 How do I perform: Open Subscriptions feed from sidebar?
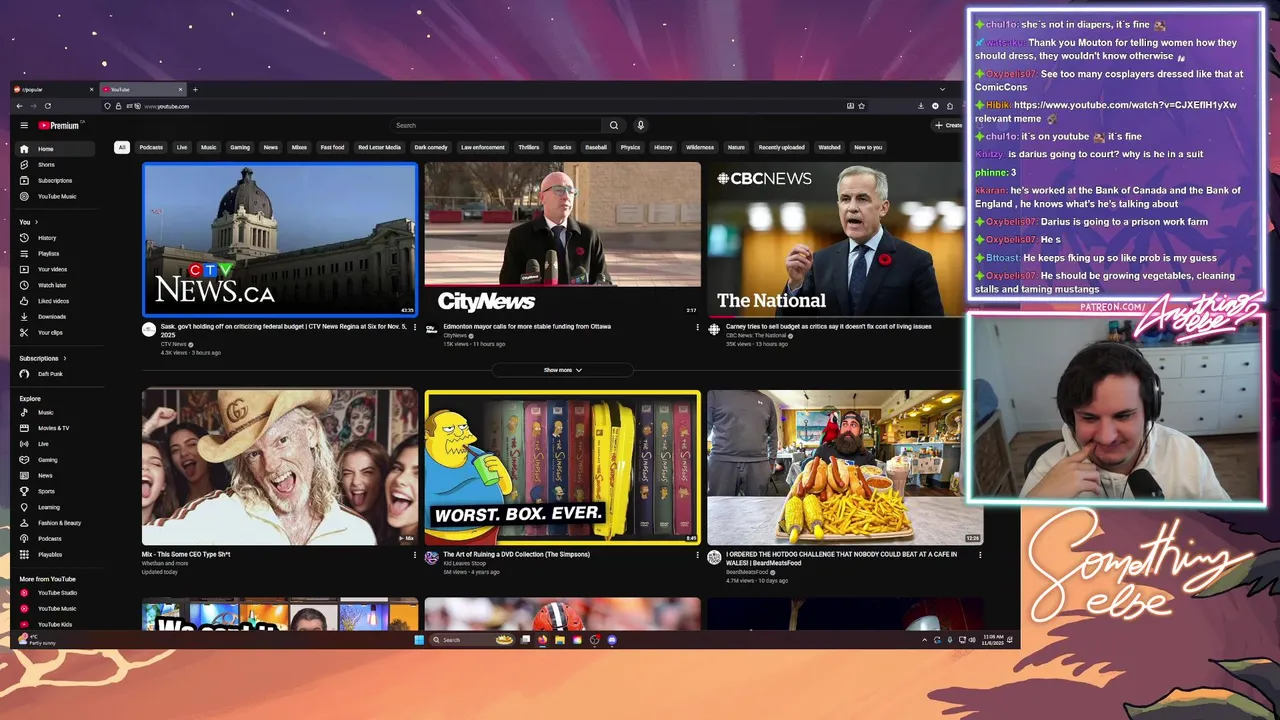pyautogui.click(x=55, y=181)
